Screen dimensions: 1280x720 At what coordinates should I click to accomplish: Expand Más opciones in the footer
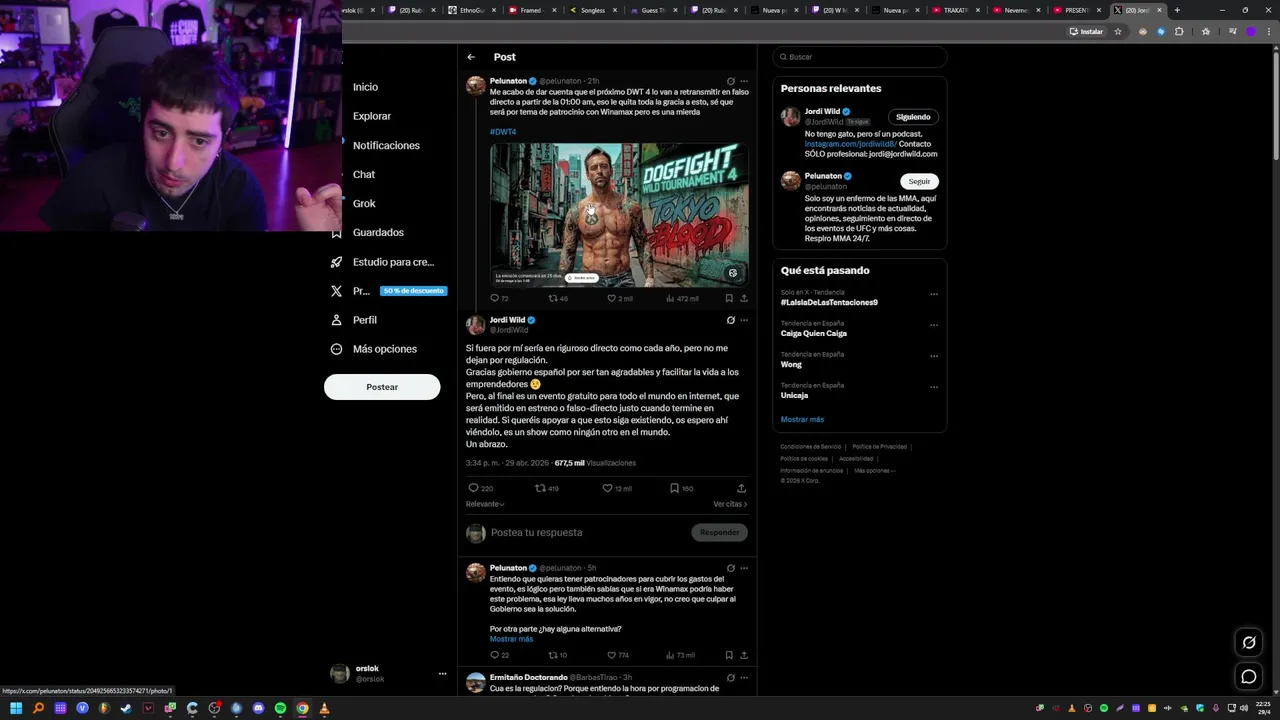coord(875,470)
